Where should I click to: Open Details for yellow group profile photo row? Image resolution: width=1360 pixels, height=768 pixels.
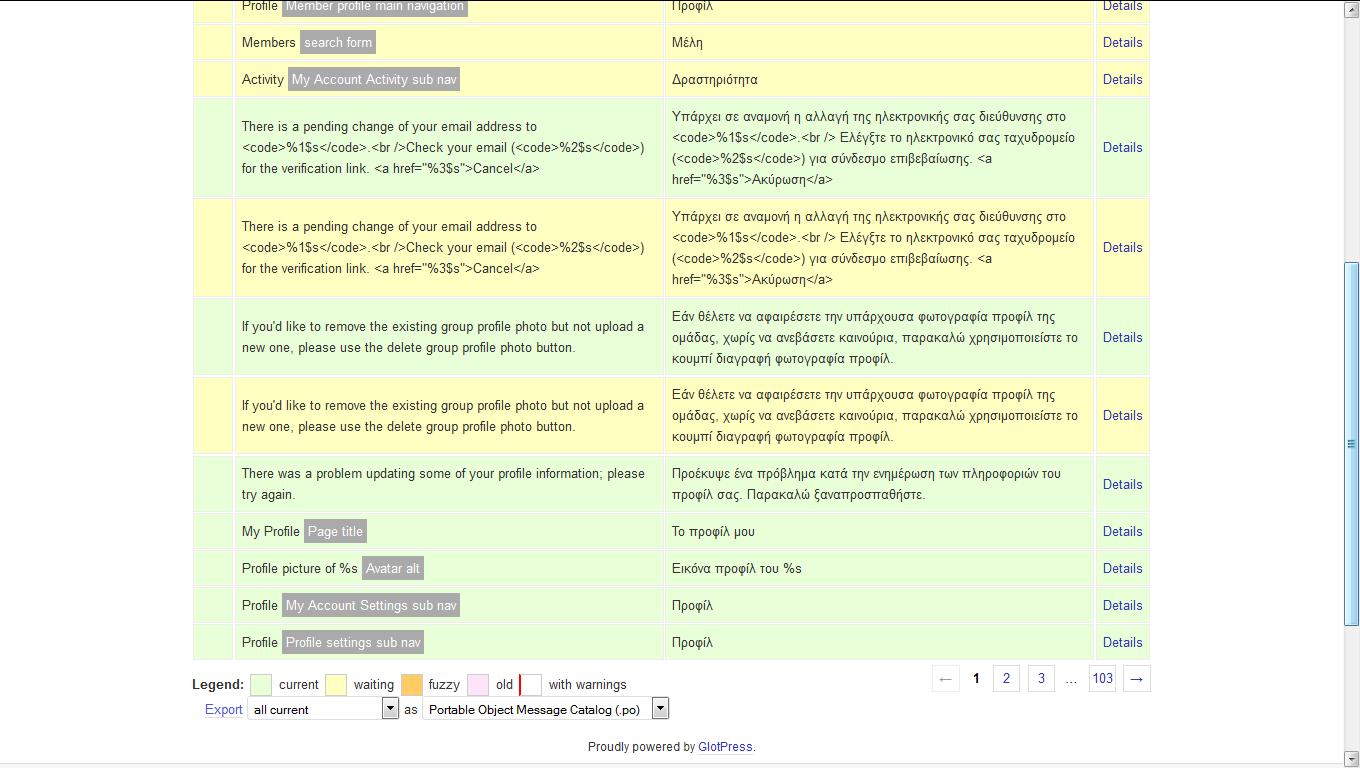[x=1122, y=415]
